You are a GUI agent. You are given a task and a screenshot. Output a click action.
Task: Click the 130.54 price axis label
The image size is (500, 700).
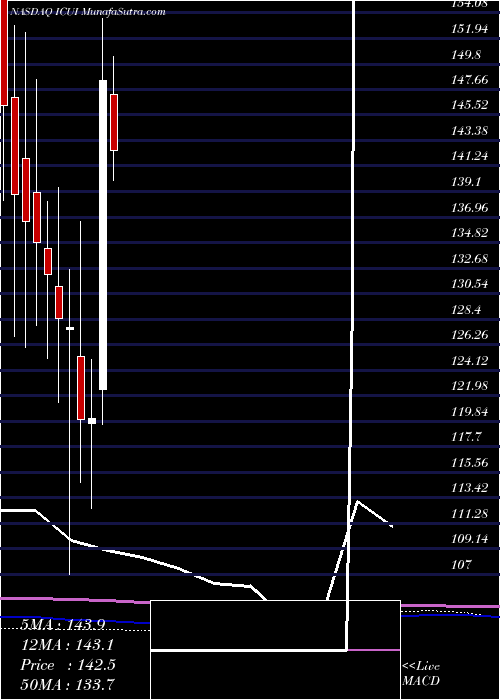[469, 283]
